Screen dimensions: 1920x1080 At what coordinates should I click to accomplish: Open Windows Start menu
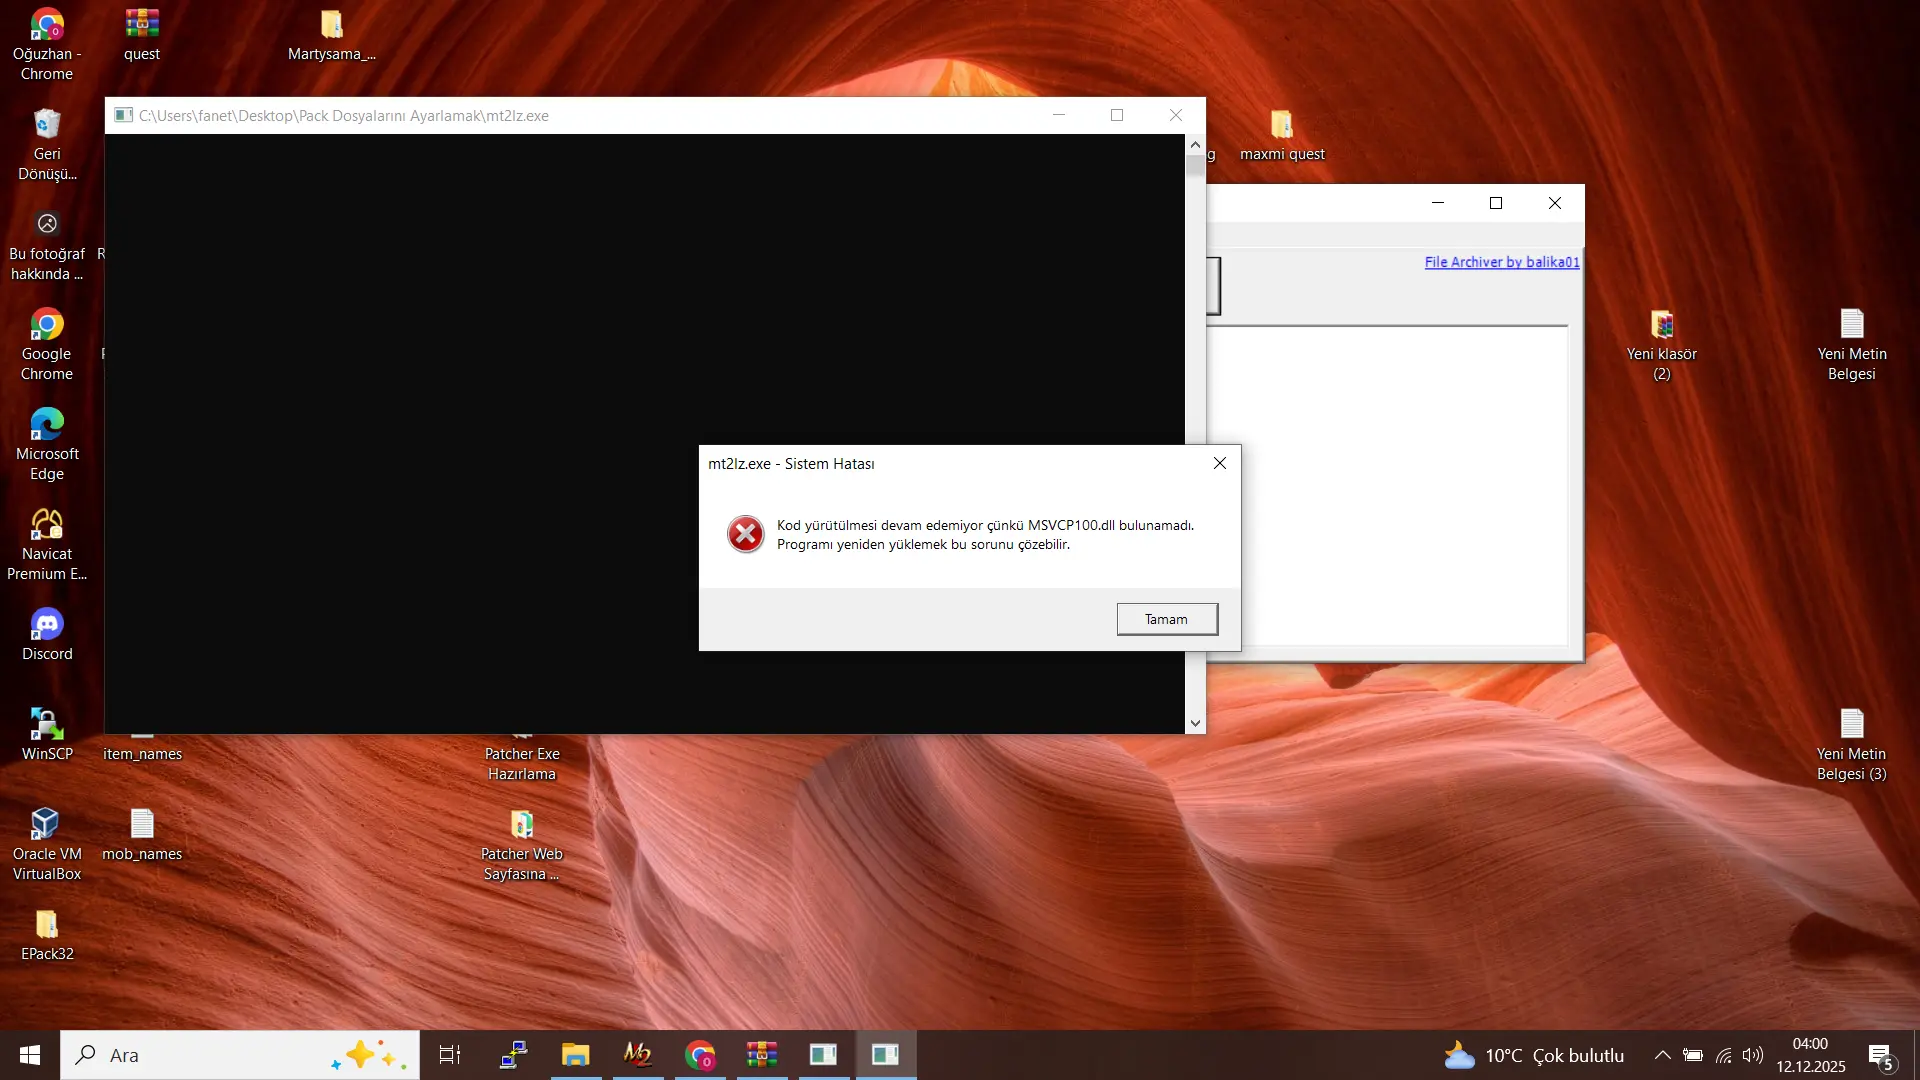click(30, 1055)
